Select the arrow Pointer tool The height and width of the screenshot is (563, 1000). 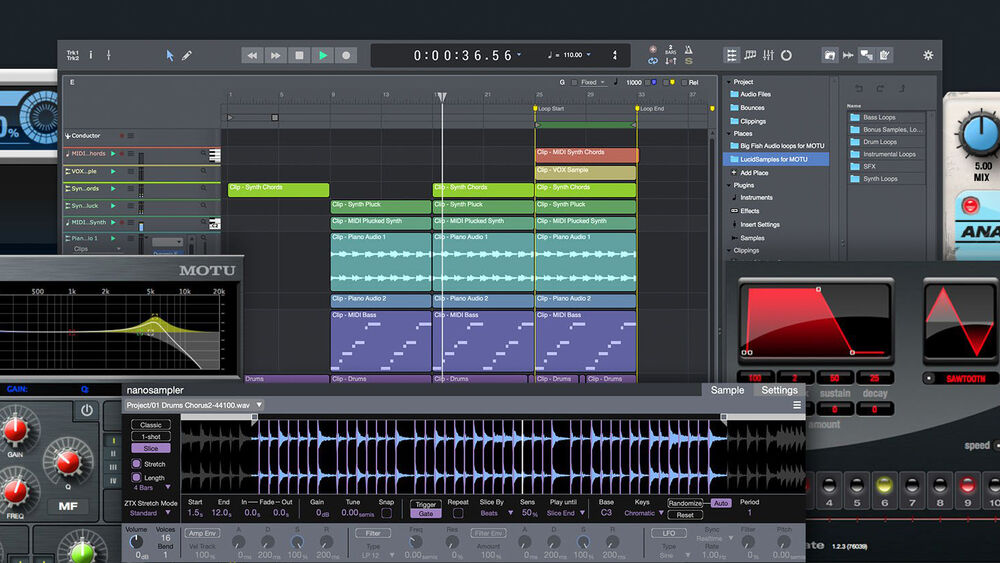(x=170, y=56)
